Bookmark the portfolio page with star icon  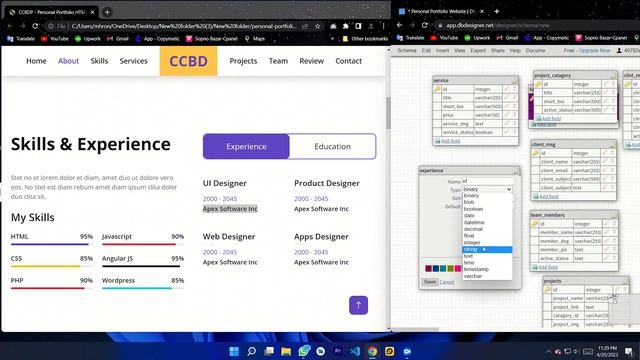coord(318,26)
